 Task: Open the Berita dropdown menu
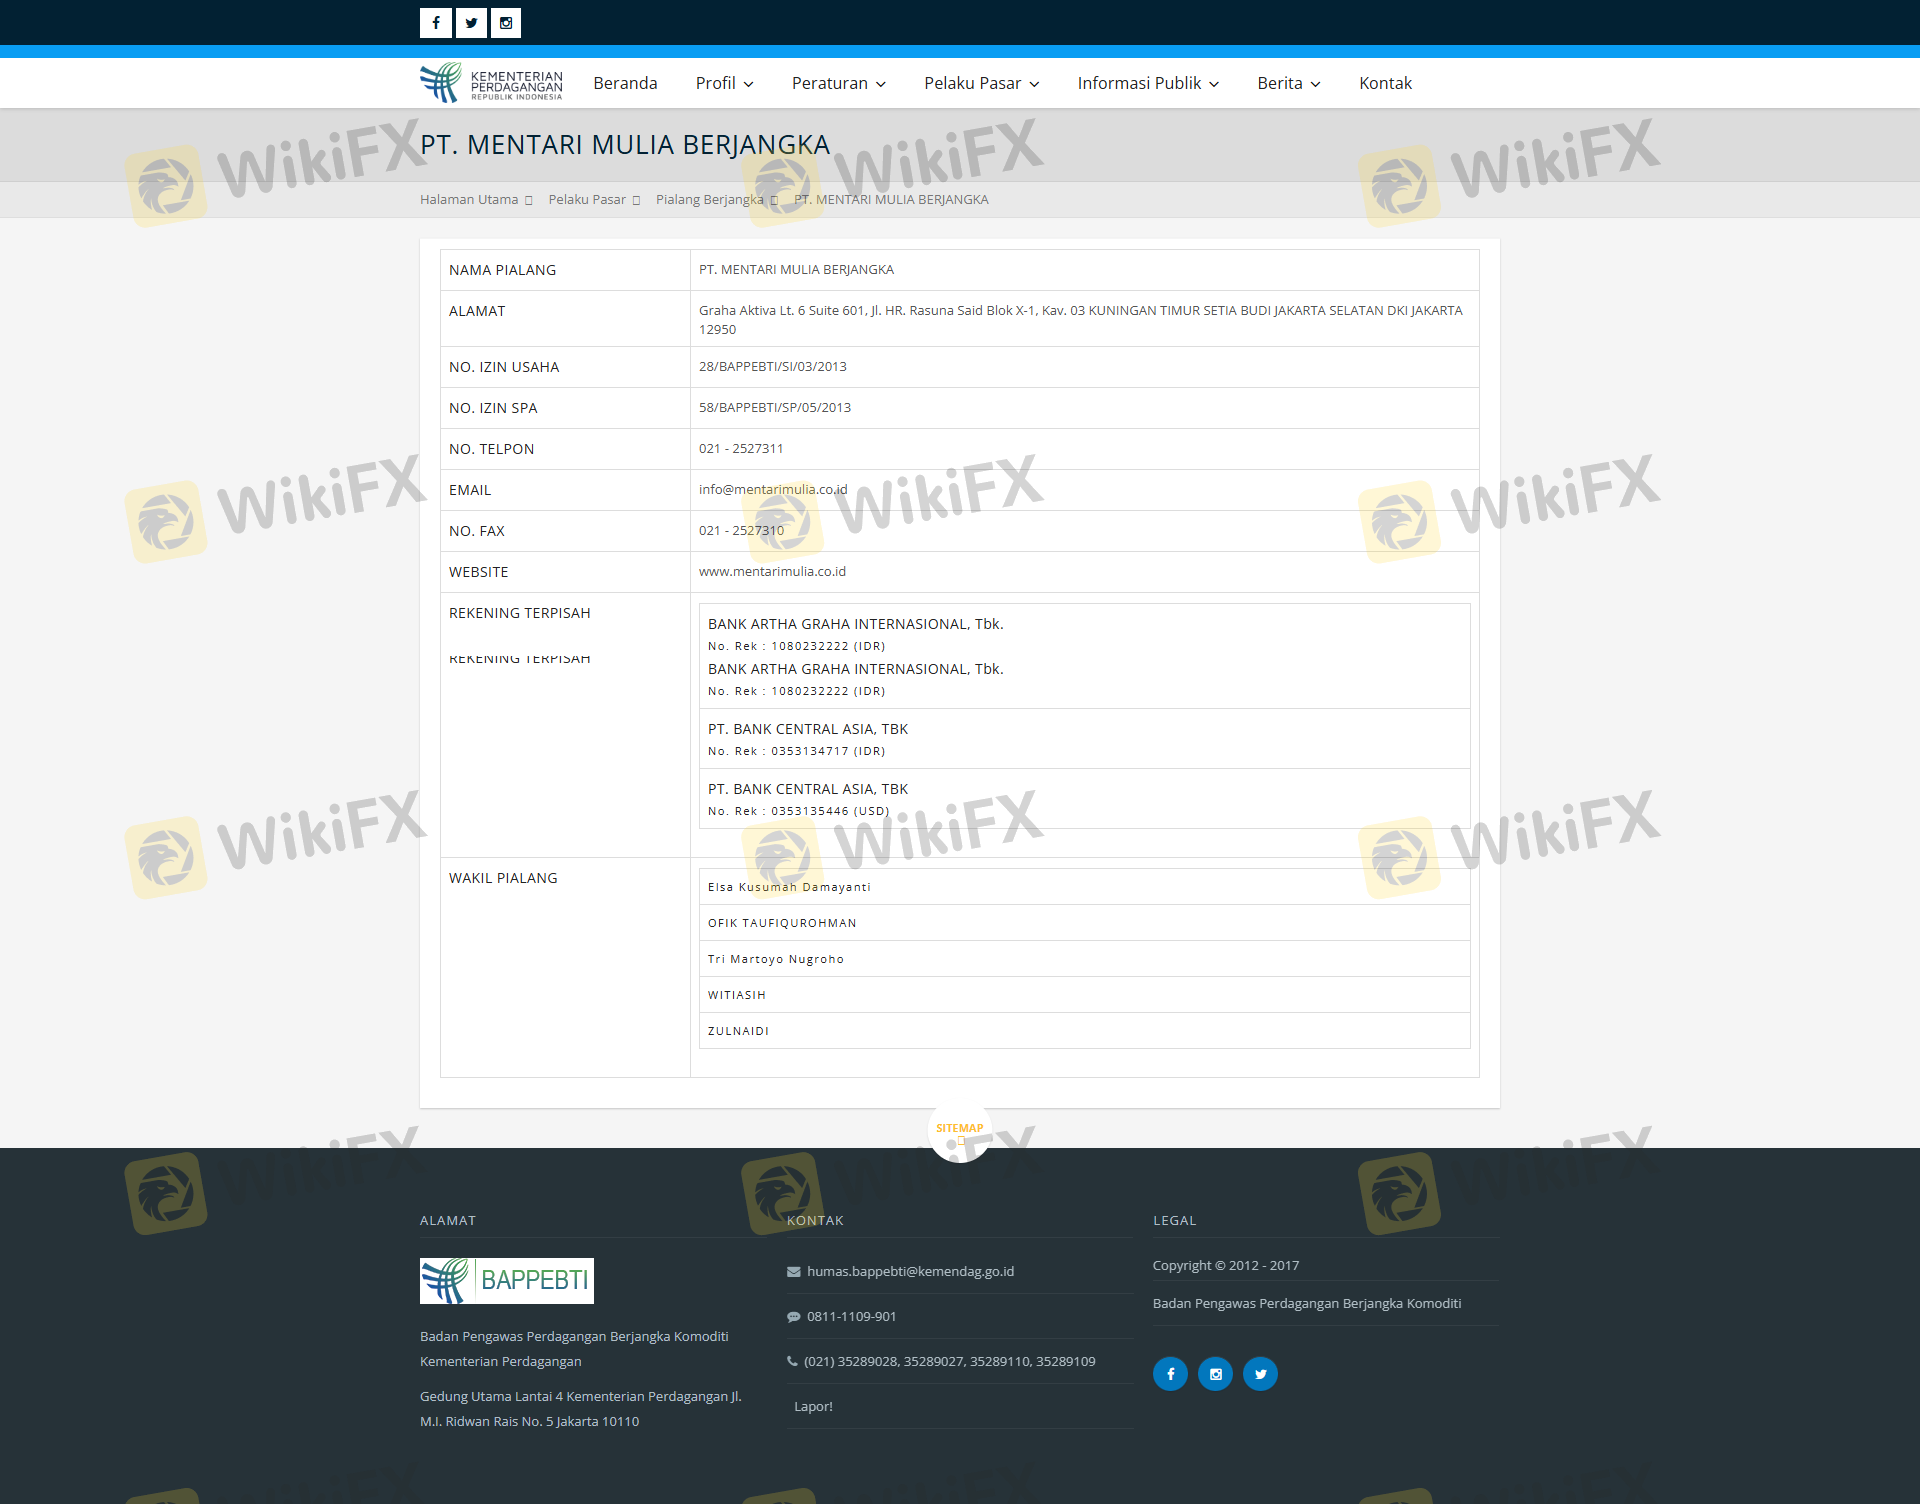pyautogui.click(x=1288, y=83)
